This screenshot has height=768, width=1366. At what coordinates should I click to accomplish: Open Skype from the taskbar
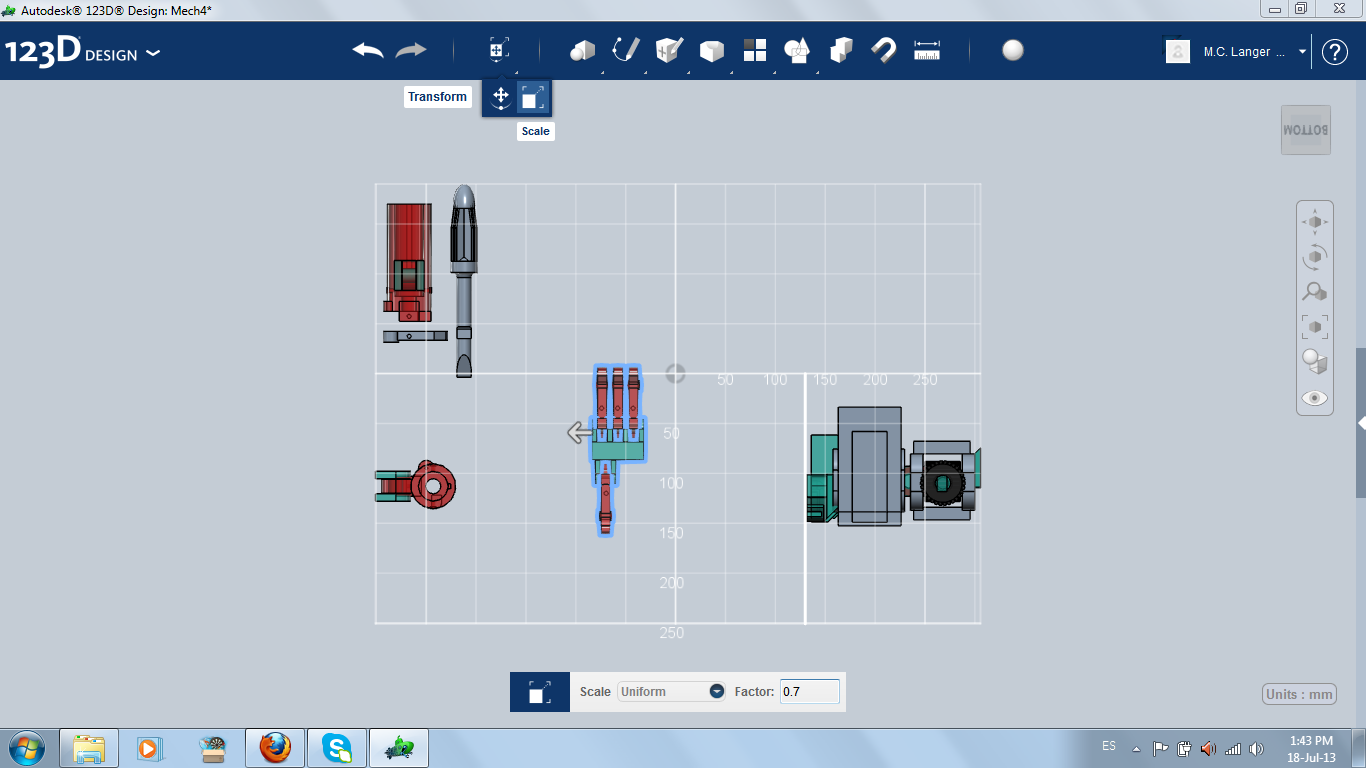337,748
